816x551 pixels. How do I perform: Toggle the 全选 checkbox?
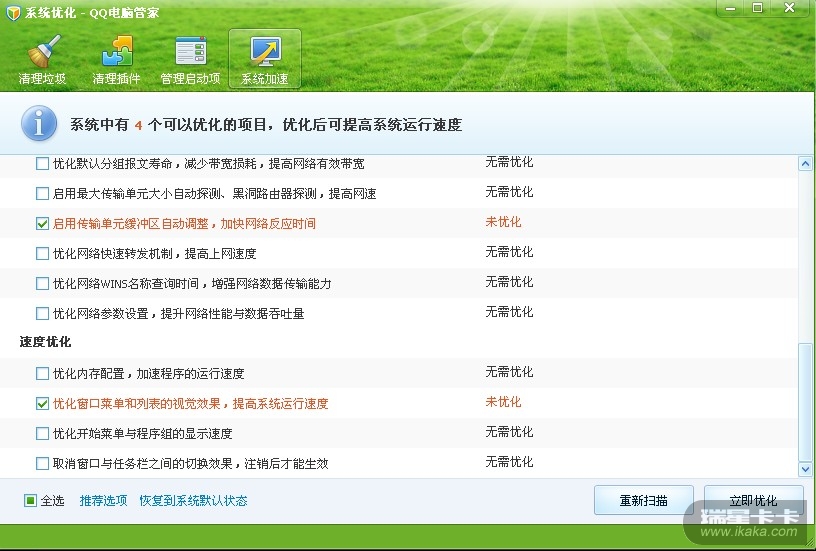click(x=30, y=501)
